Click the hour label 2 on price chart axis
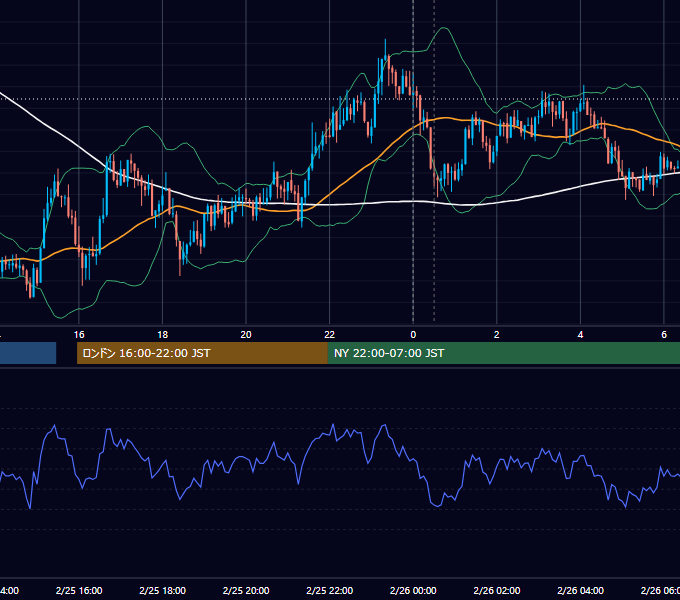This screenshot has height=600, width=680. point(497,335)
